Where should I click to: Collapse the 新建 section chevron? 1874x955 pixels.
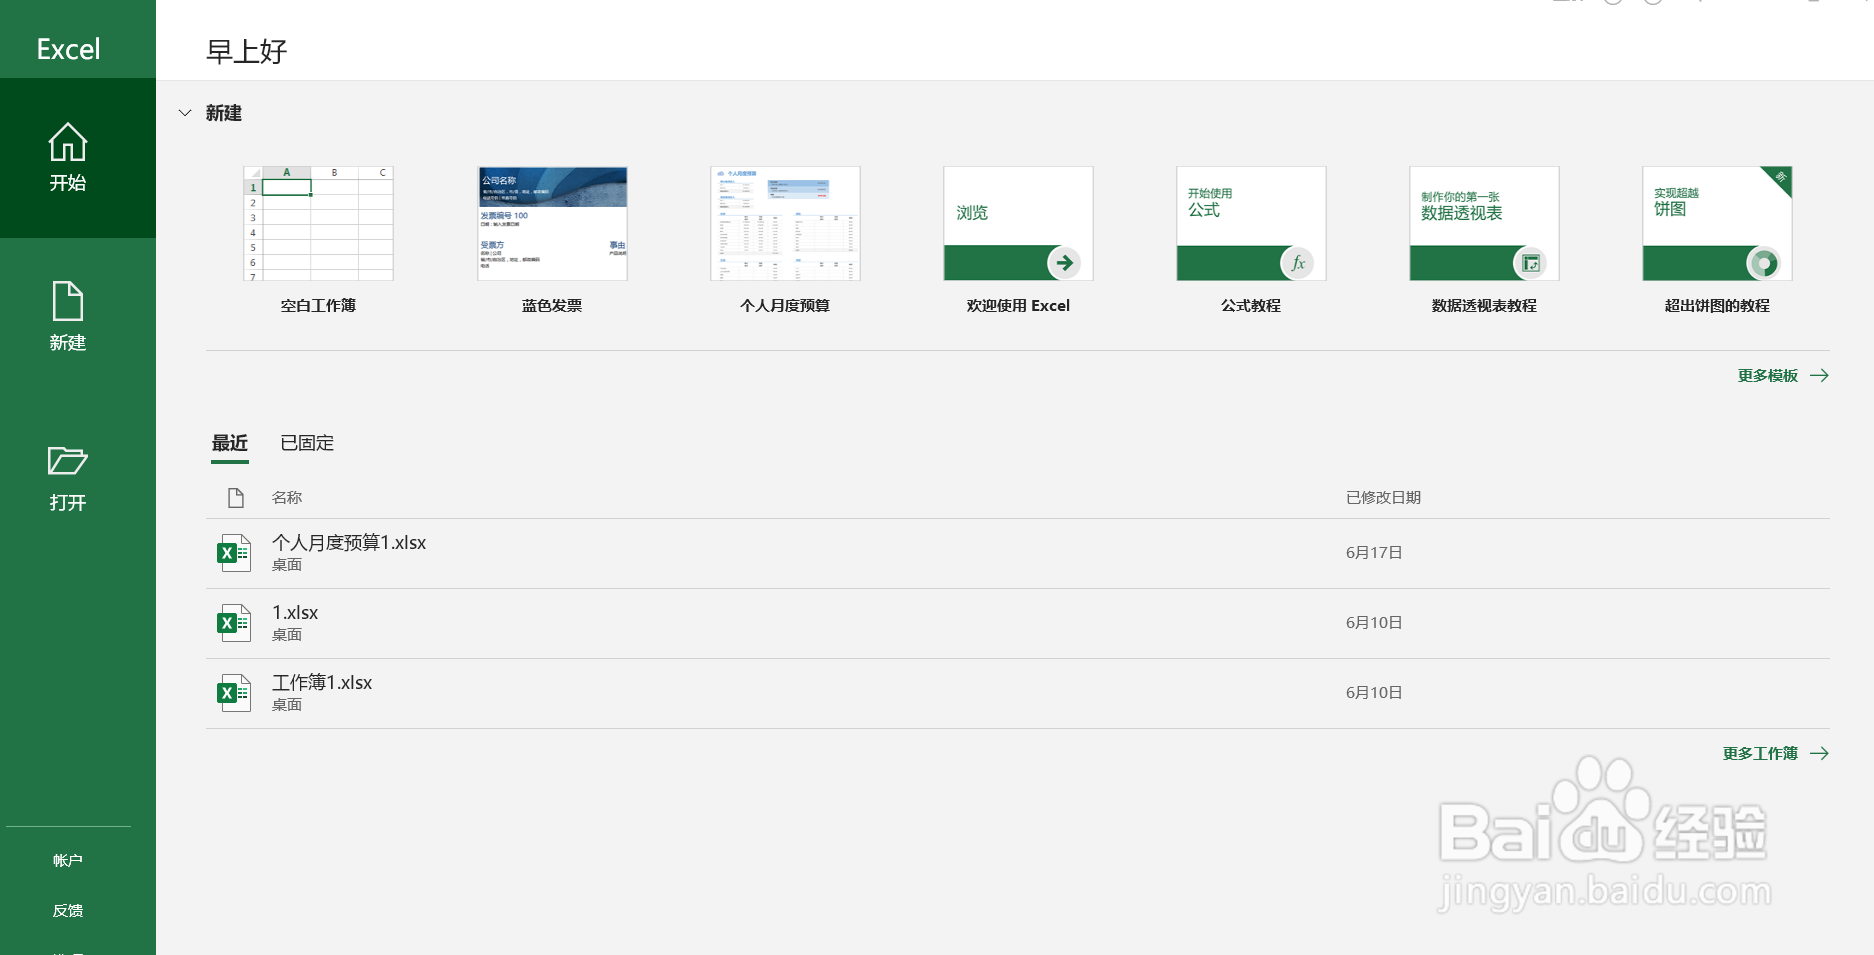185,113
